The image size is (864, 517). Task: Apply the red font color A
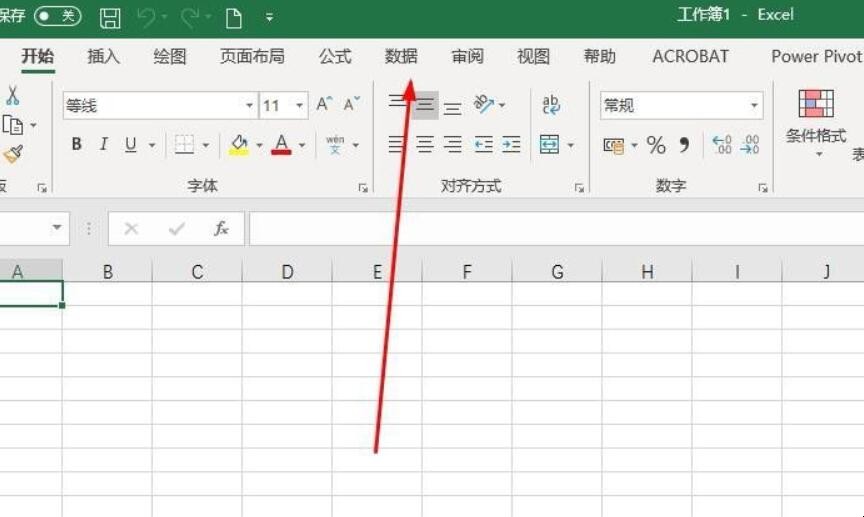pos(282,144)
